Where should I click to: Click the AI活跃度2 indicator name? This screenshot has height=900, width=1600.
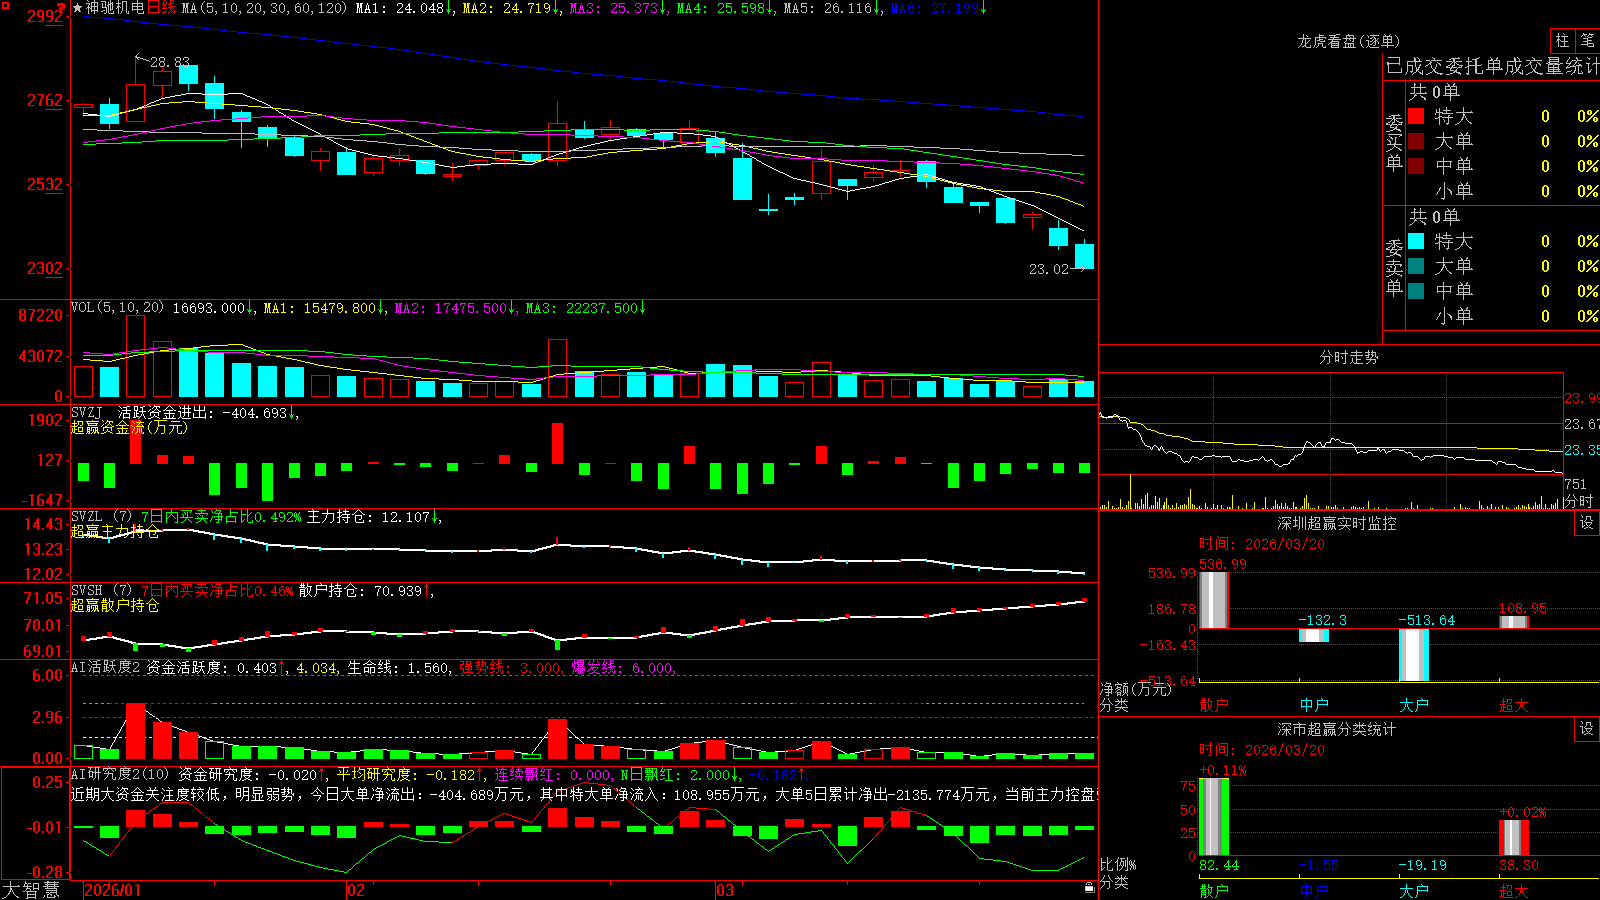click(106, 667)
